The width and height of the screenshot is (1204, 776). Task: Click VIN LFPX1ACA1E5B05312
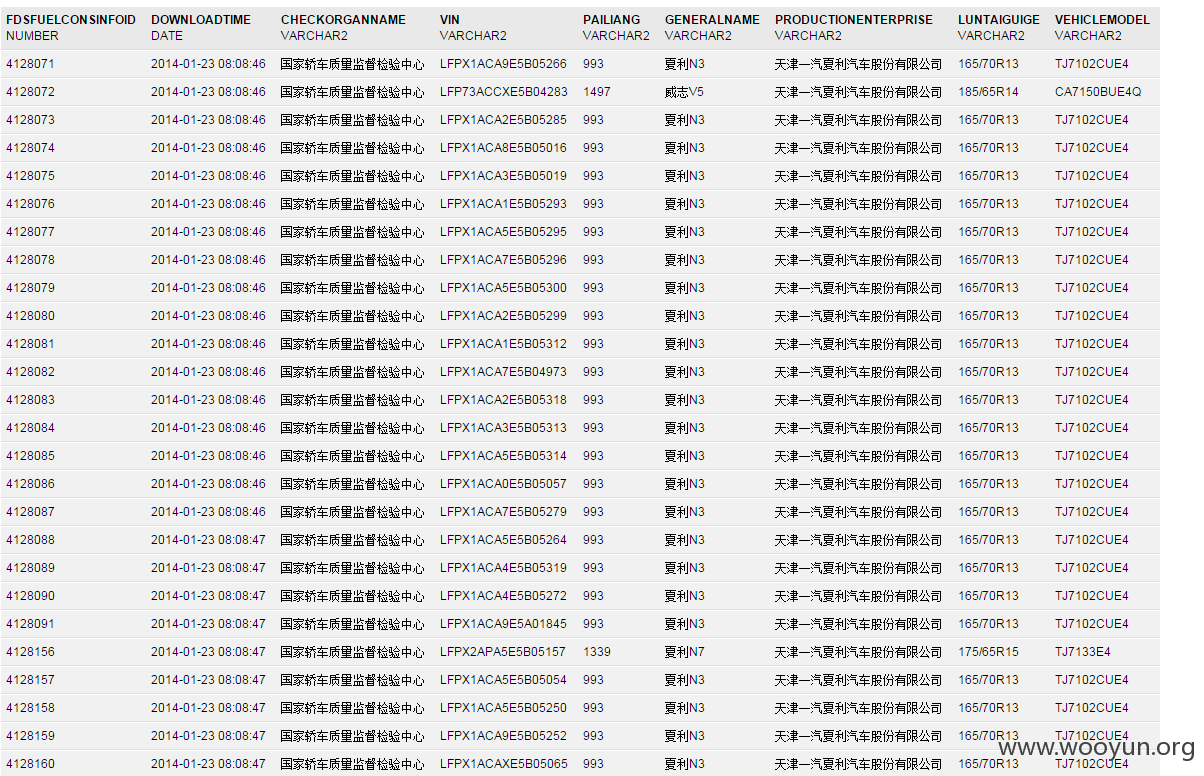(503, 344)
